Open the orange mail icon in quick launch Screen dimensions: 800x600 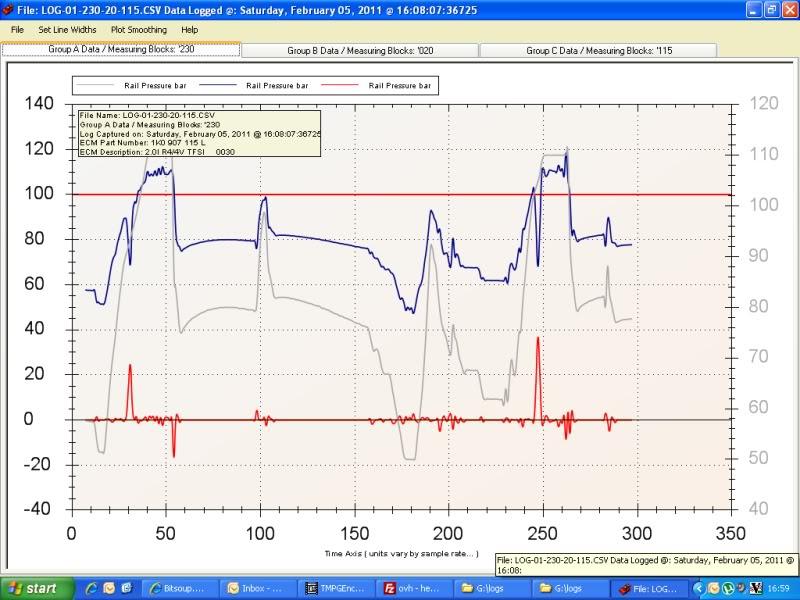point(109,589)
